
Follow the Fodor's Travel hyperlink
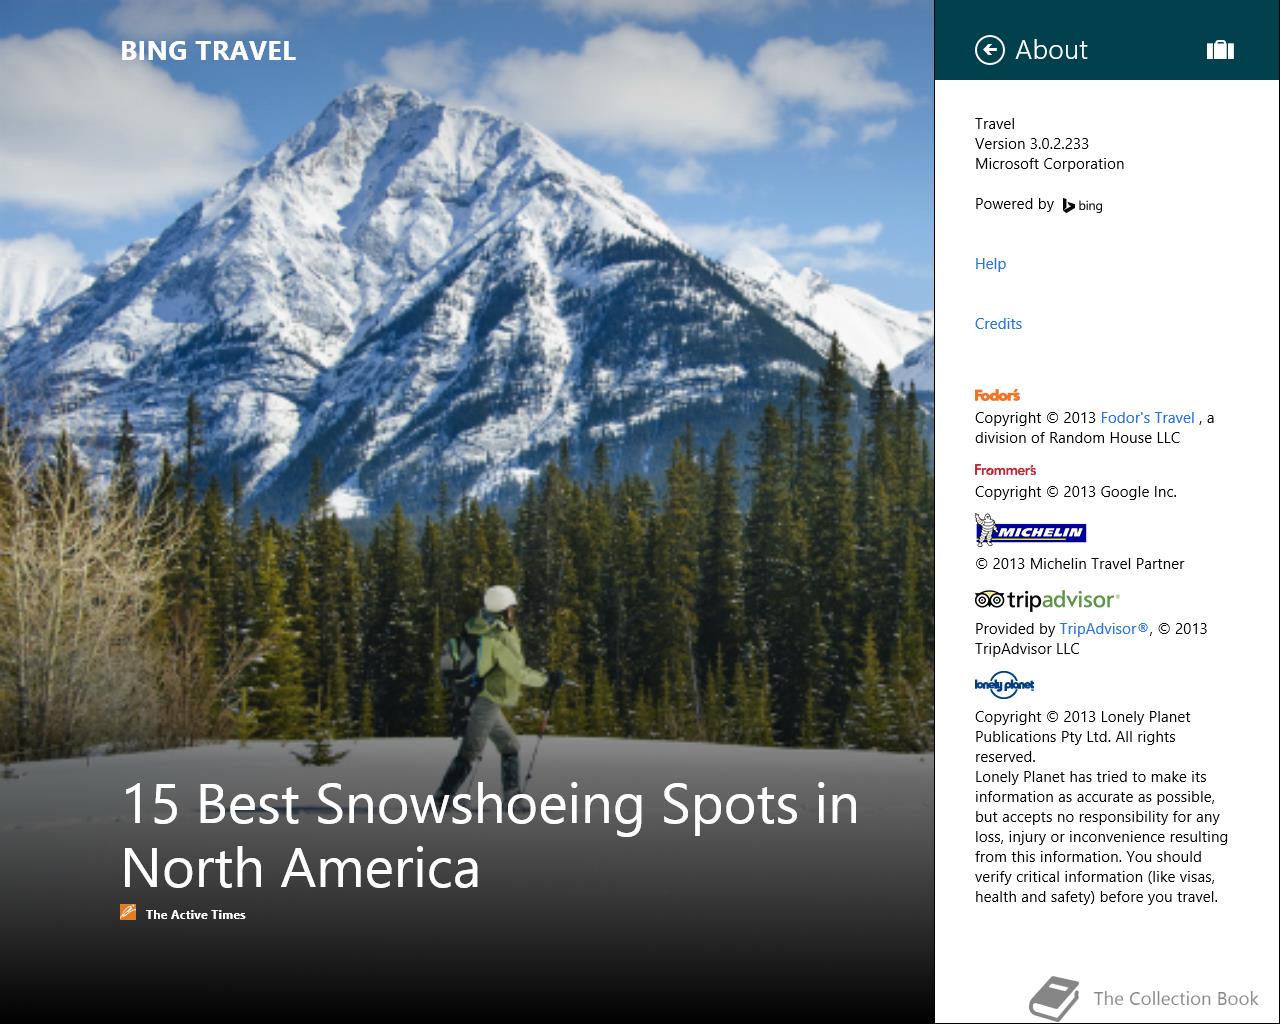1147,418
